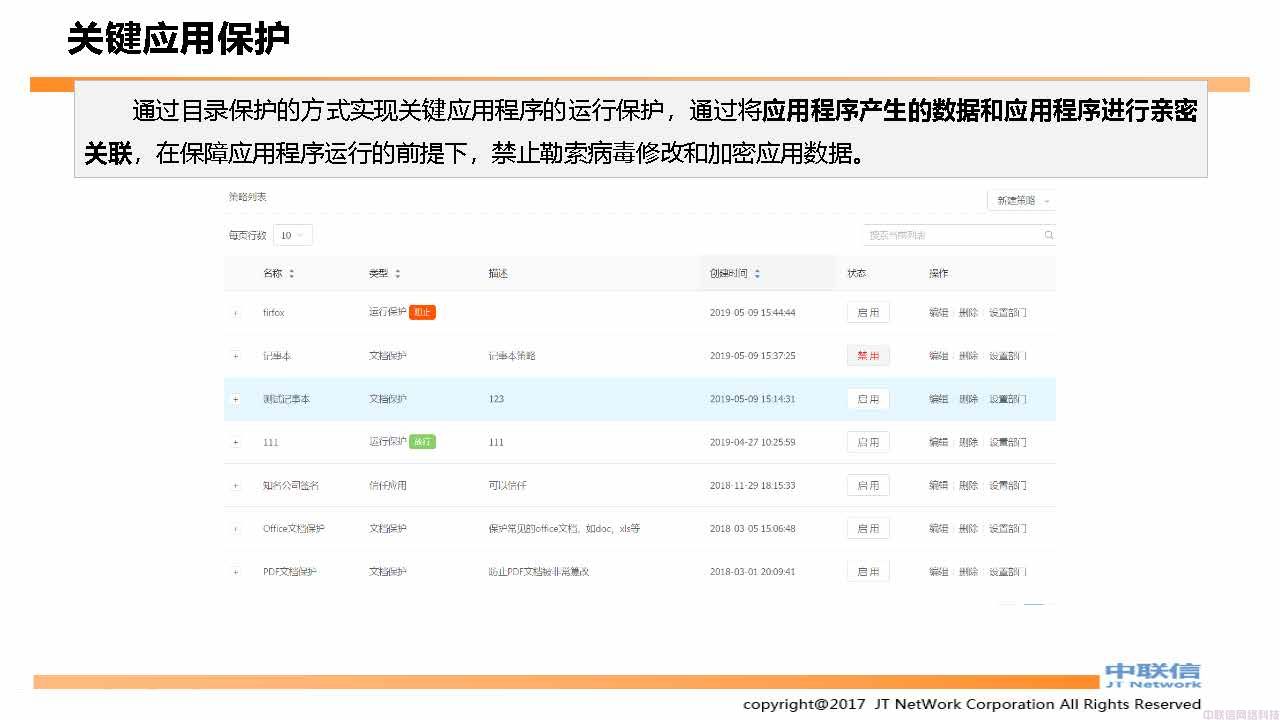Edit the 记事本 policy

[938, 356]
